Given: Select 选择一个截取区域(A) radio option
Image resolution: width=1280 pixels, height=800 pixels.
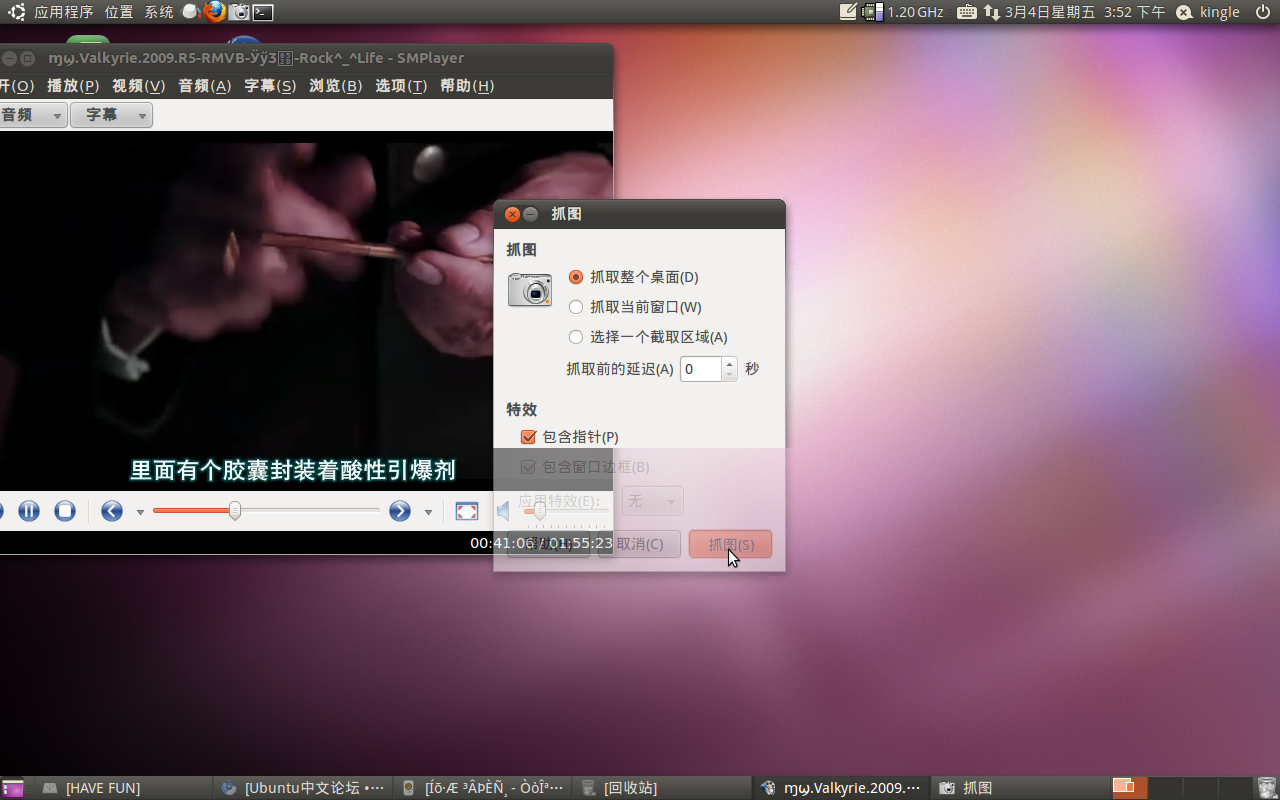Looking at the screenshot, I should tap(648, 337).
